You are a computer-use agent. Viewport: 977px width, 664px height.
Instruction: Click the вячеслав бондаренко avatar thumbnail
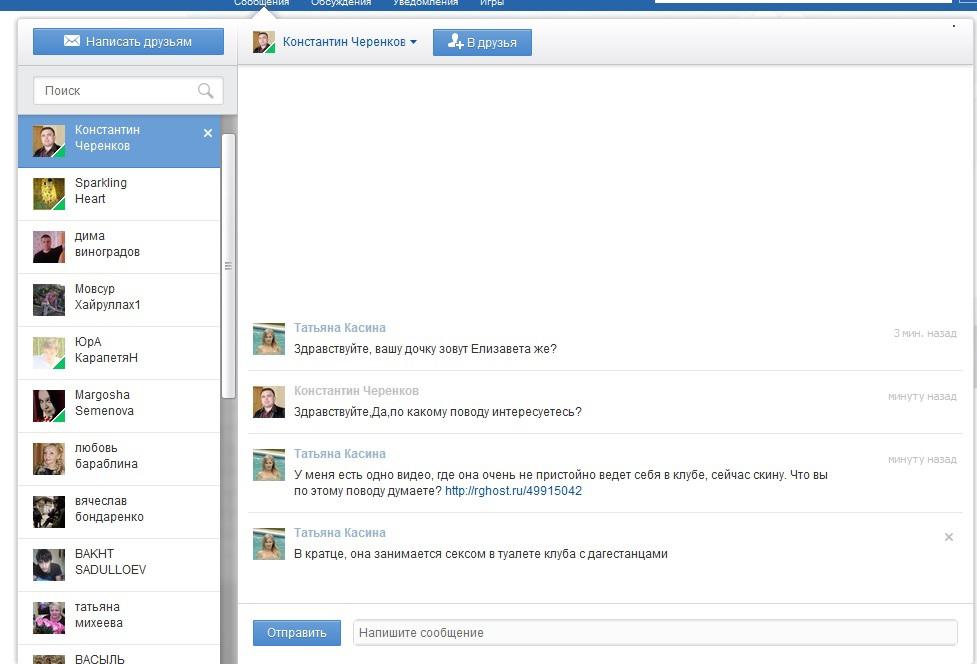(49, 511)
